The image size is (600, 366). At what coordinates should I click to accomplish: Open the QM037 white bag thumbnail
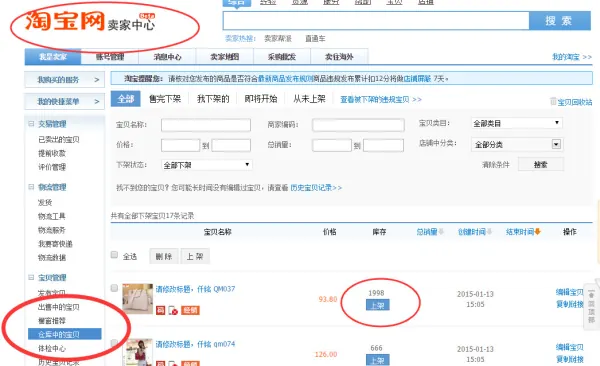click(137, 299)
